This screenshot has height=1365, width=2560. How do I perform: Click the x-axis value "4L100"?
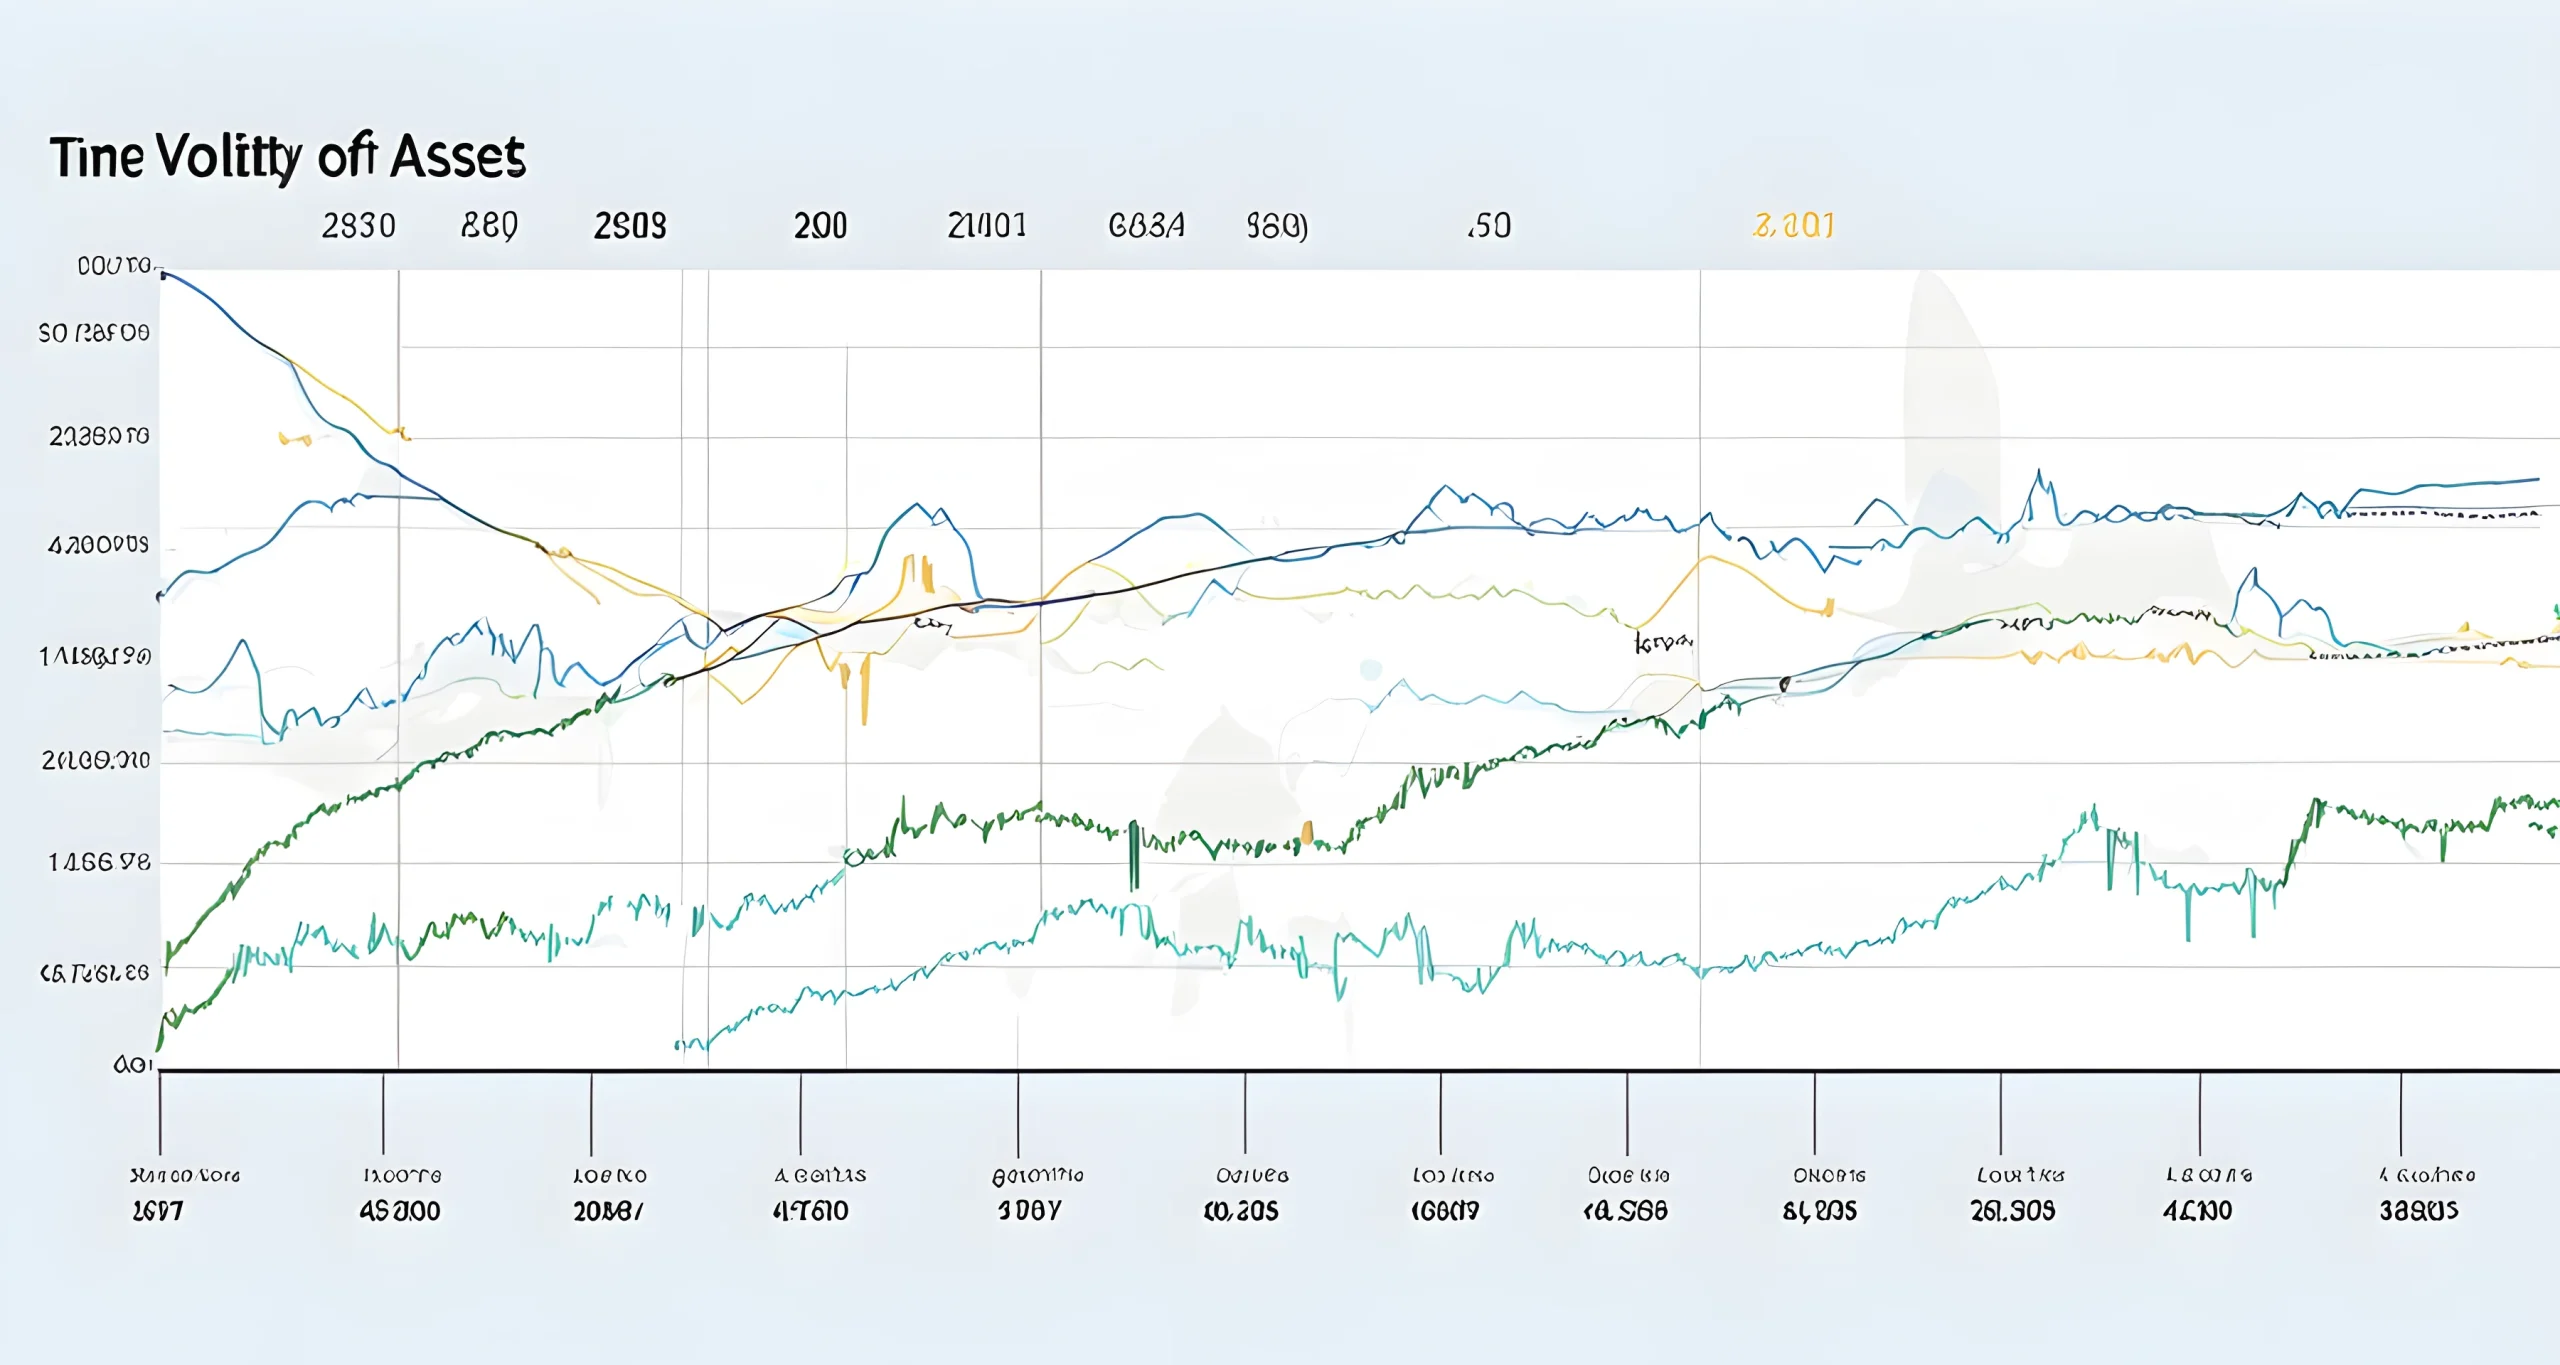[2198, 1211]
